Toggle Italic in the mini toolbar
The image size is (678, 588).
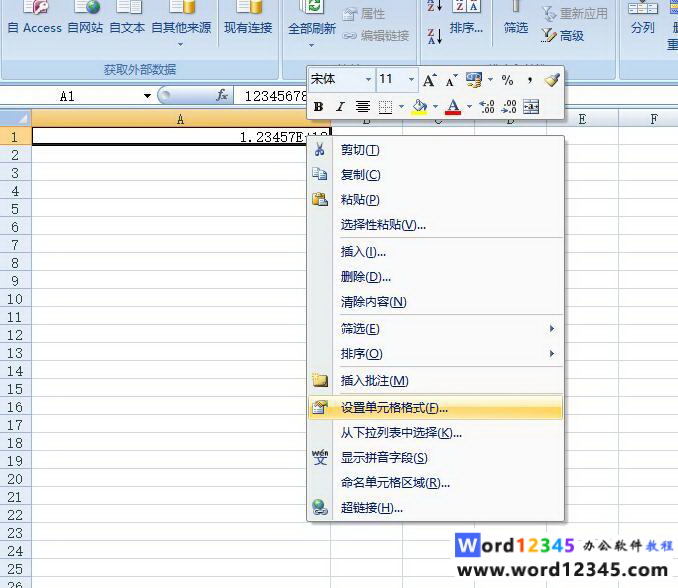[340, 107]
